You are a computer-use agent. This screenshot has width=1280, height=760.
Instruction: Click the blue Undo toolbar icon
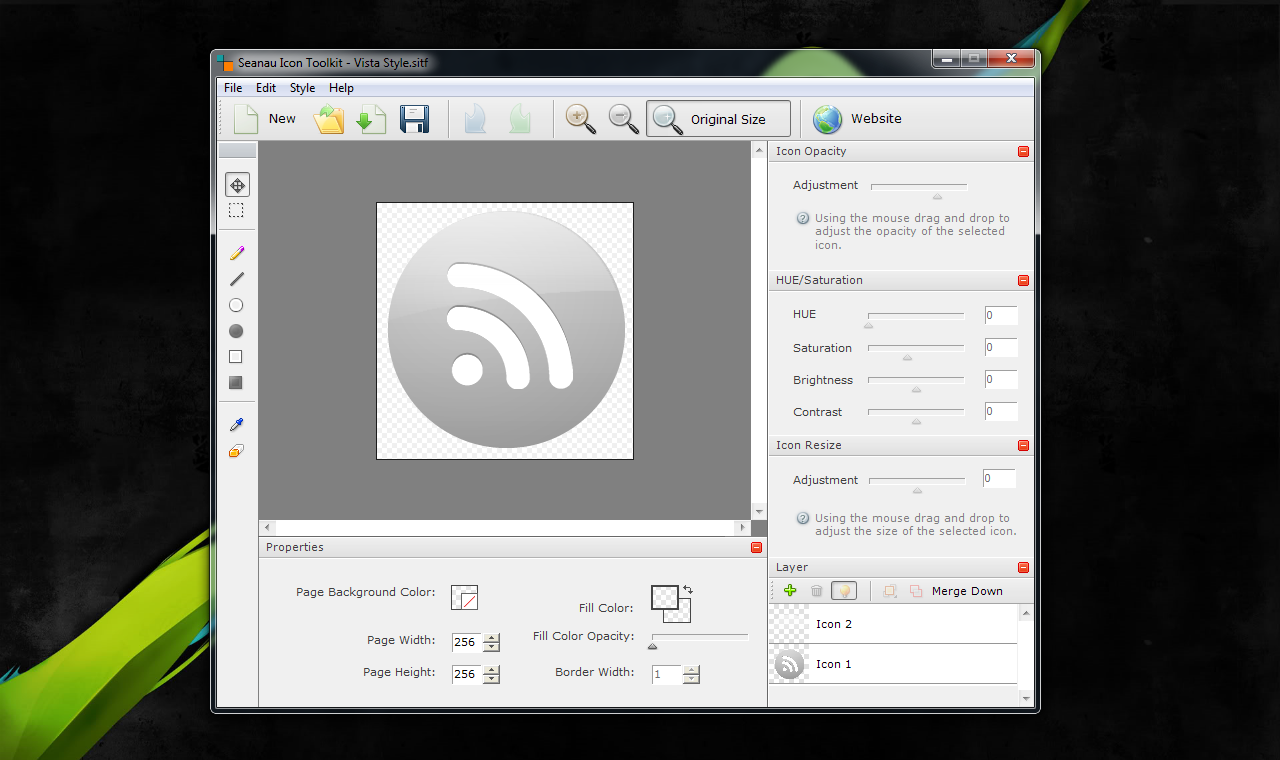[x=476, y=119]
